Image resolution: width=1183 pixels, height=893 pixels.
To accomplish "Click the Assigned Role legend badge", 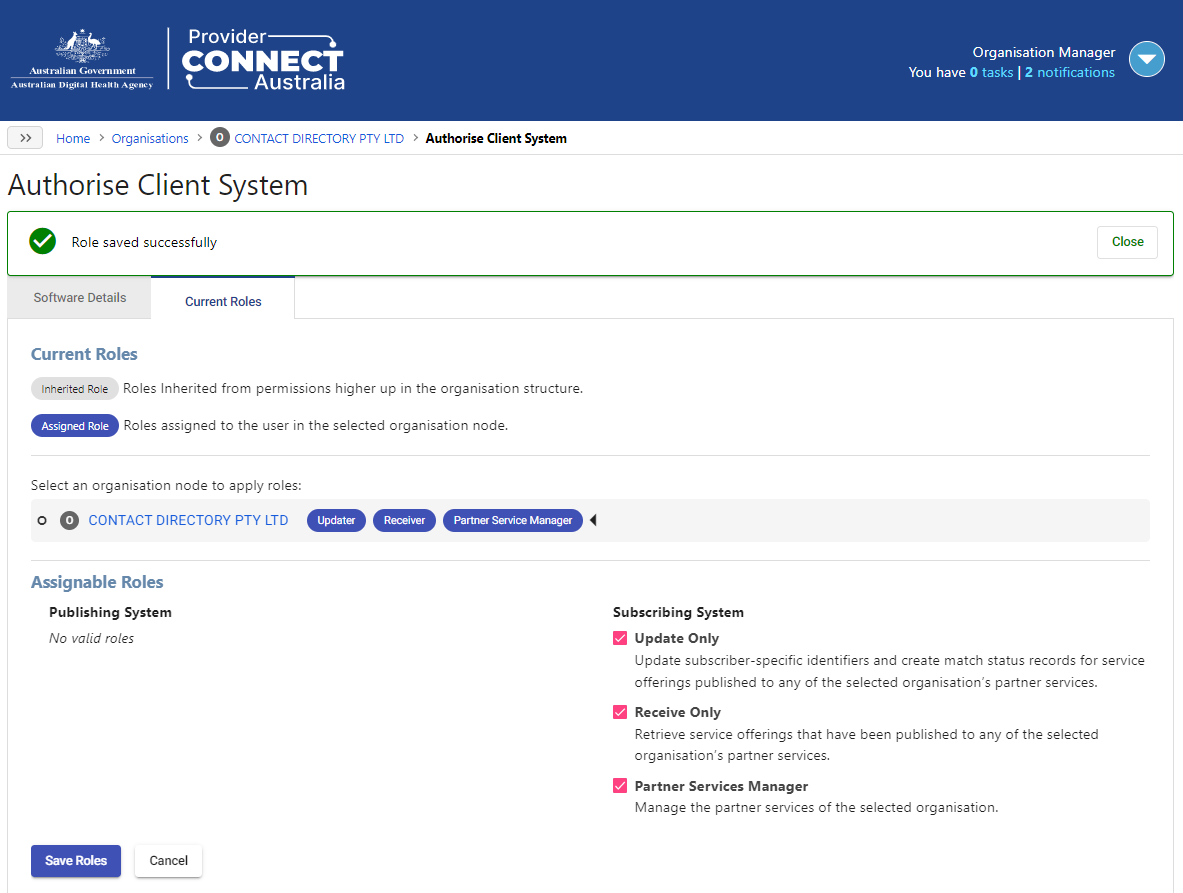I will [x=74, y=425].
